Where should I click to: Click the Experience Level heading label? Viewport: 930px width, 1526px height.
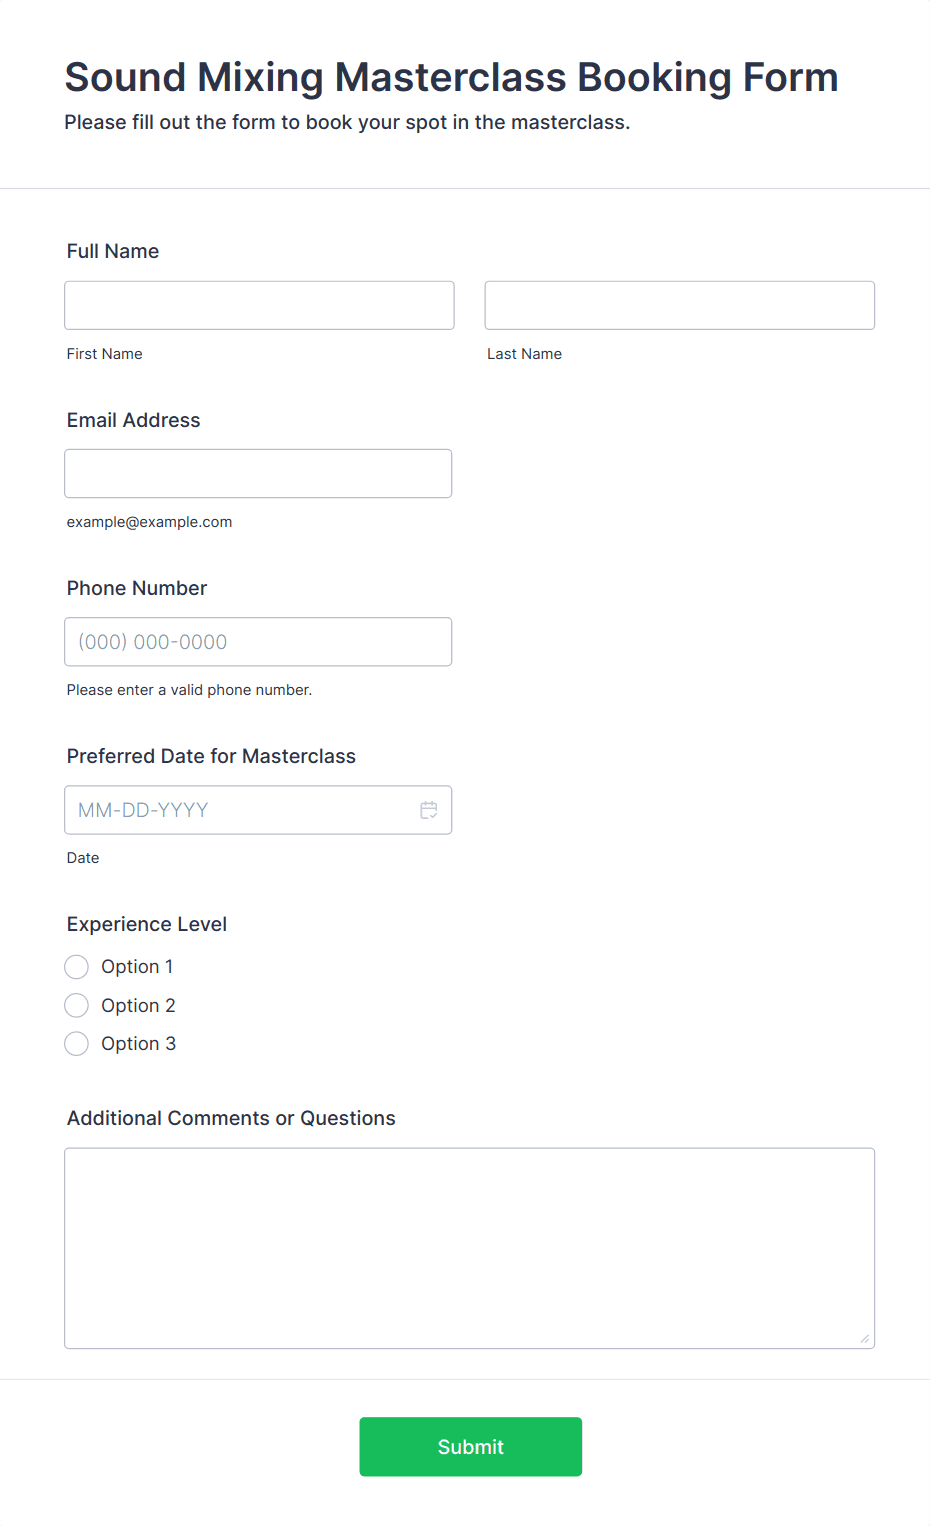(147, 924)
